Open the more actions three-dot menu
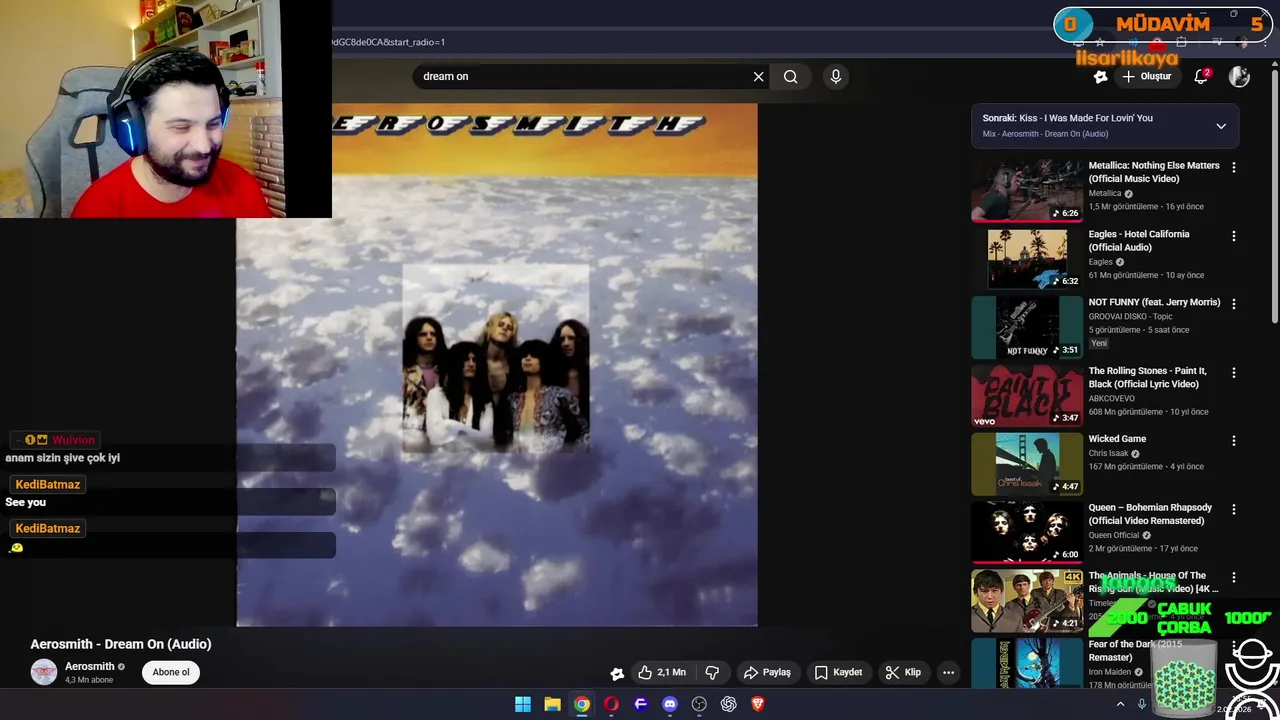 tap(948, 672)
